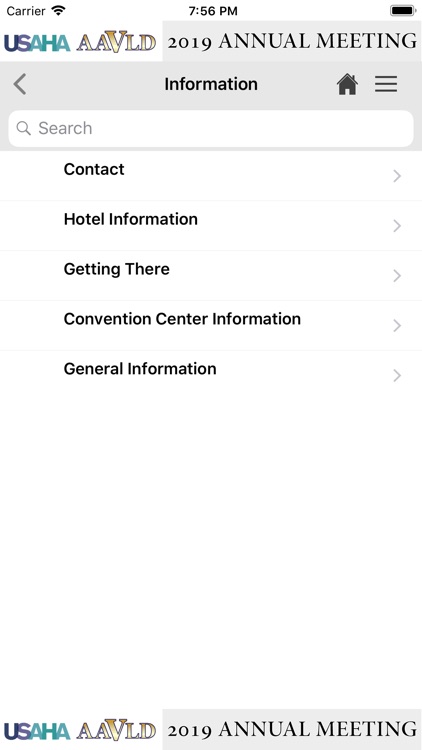Select the Contact menu item
The width and height of the screenshot is (422, 750).
tap(211, 176)
